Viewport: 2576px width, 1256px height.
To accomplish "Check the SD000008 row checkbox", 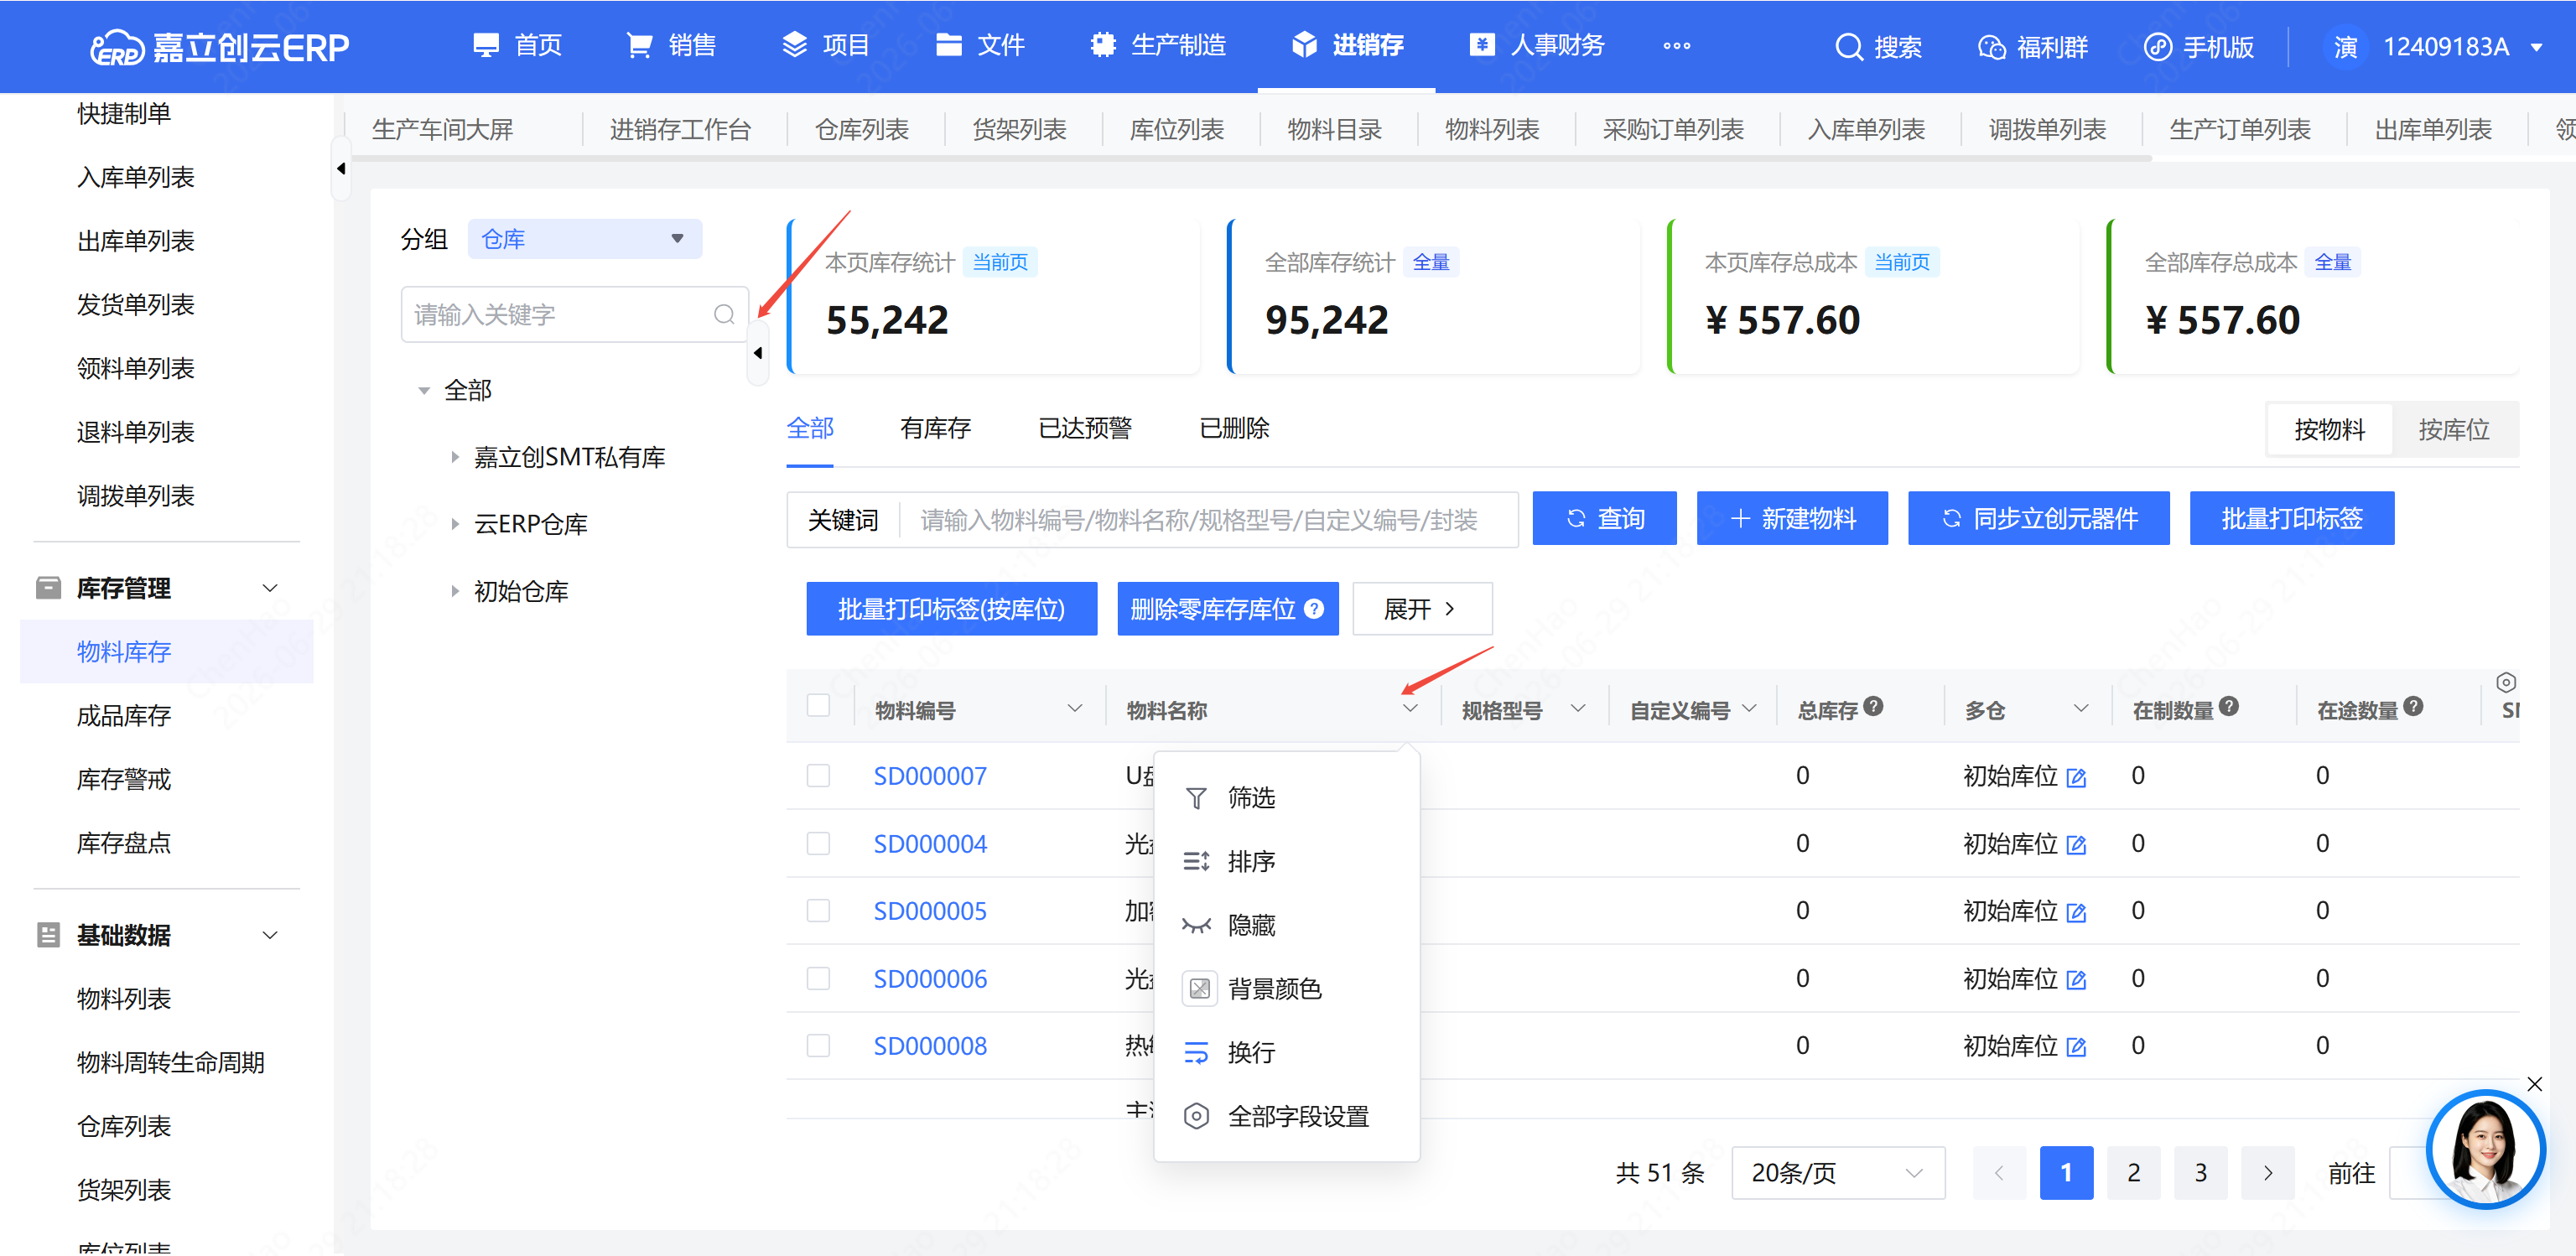I will pos(818,1046).
